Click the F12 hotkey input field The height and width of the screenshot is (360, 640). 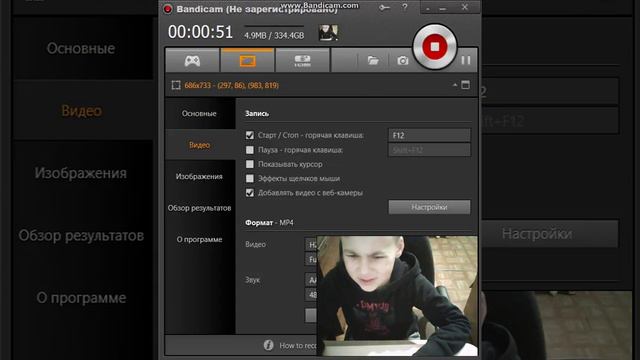[429, 135]
